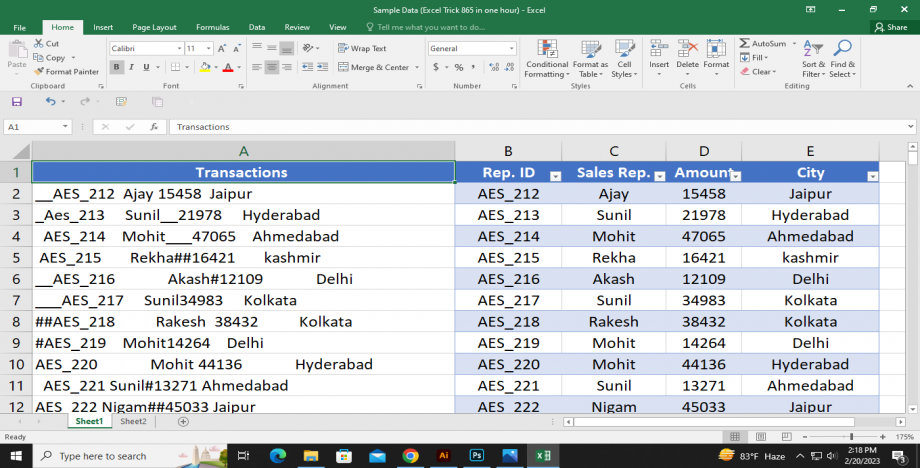Click the Save icon in quick access toolbar
The width and height of the screenshot is (920, 468).
[17, 102]
